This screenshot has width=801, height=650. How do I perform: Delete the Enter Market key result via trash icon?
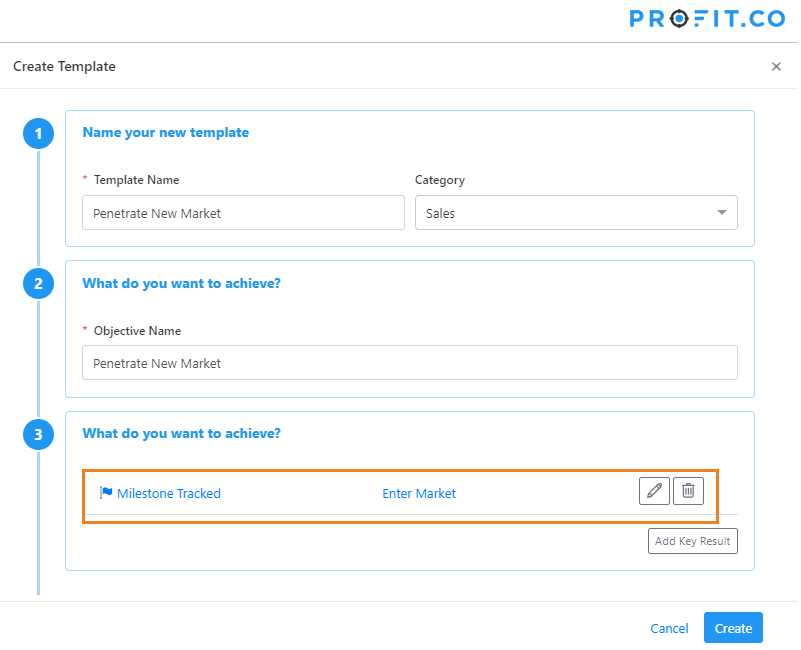tap(688, 491)
